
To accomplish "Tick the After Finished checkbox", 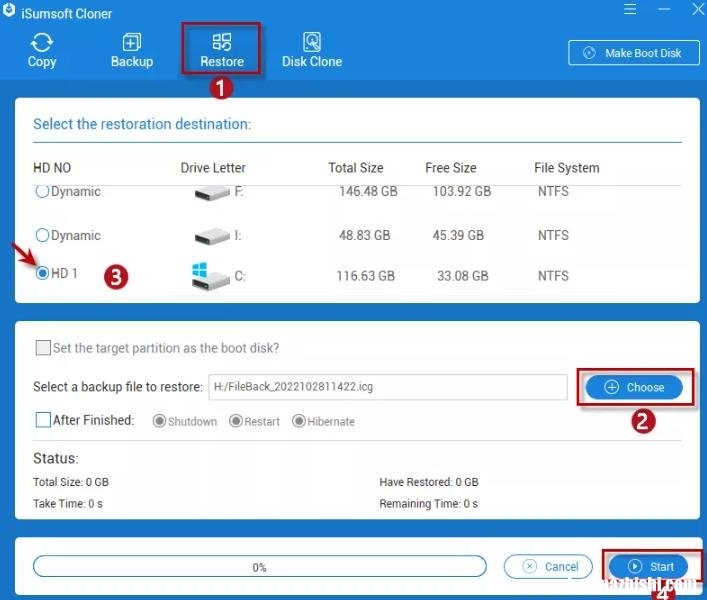I will [43, 420].
